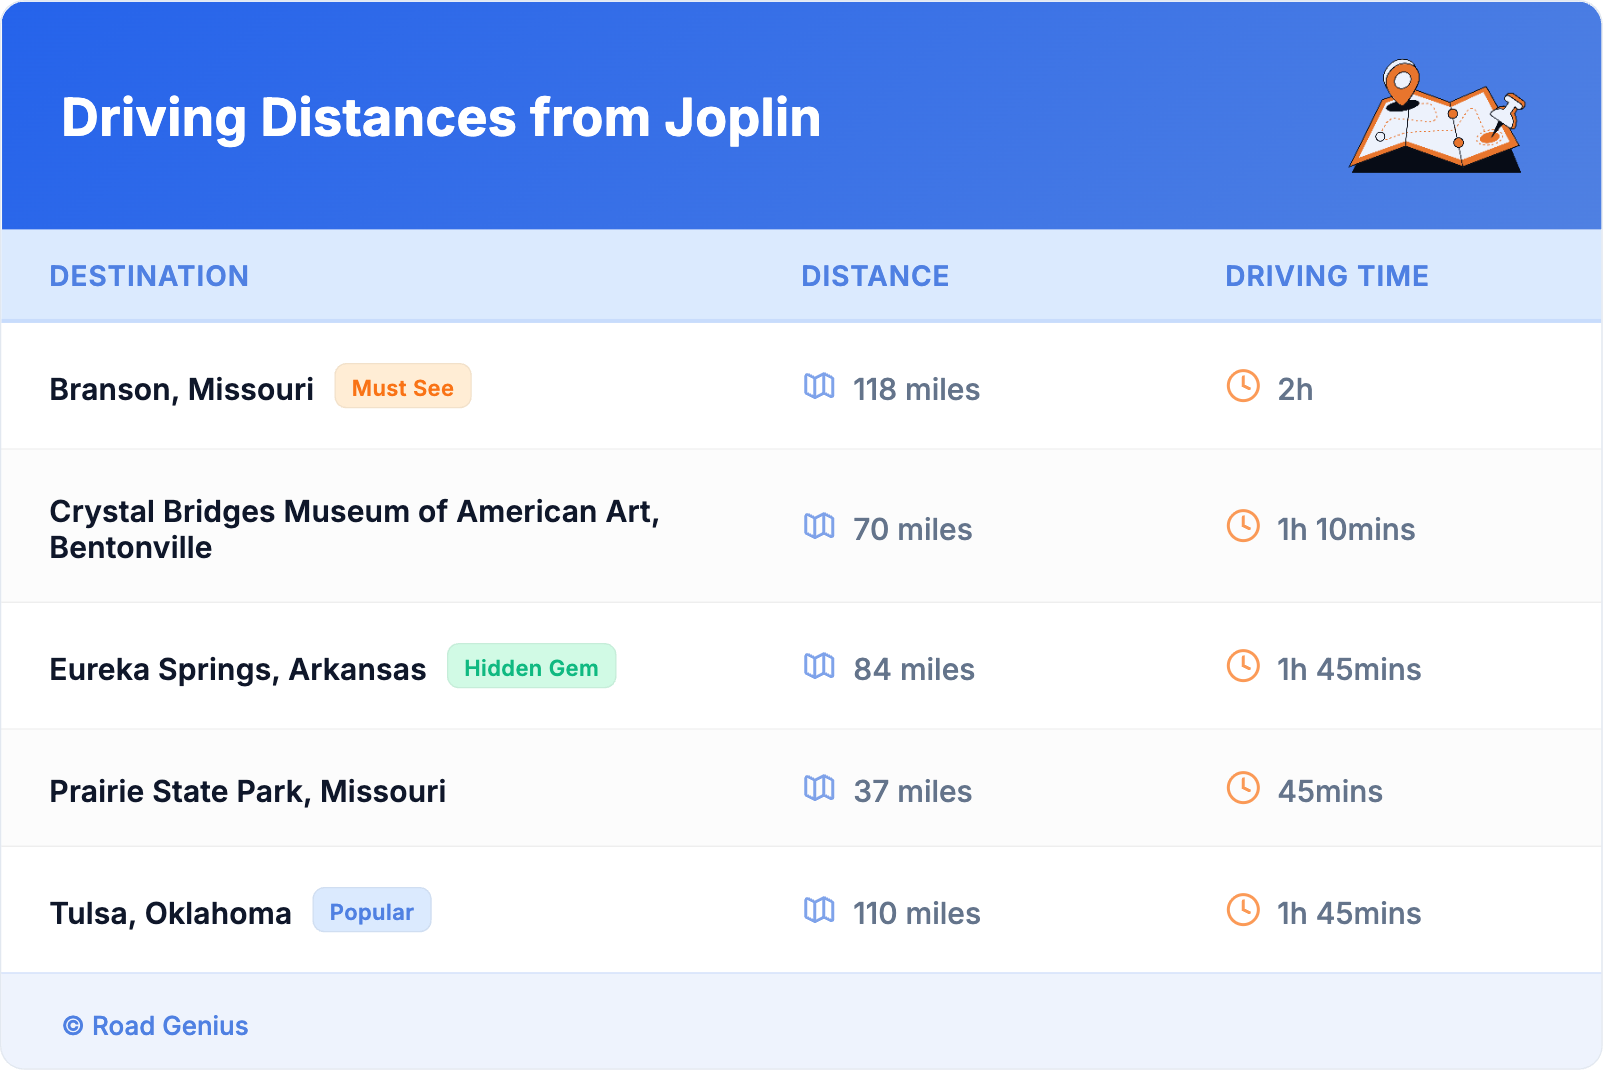Select the Must See badge

click(402, 387)
